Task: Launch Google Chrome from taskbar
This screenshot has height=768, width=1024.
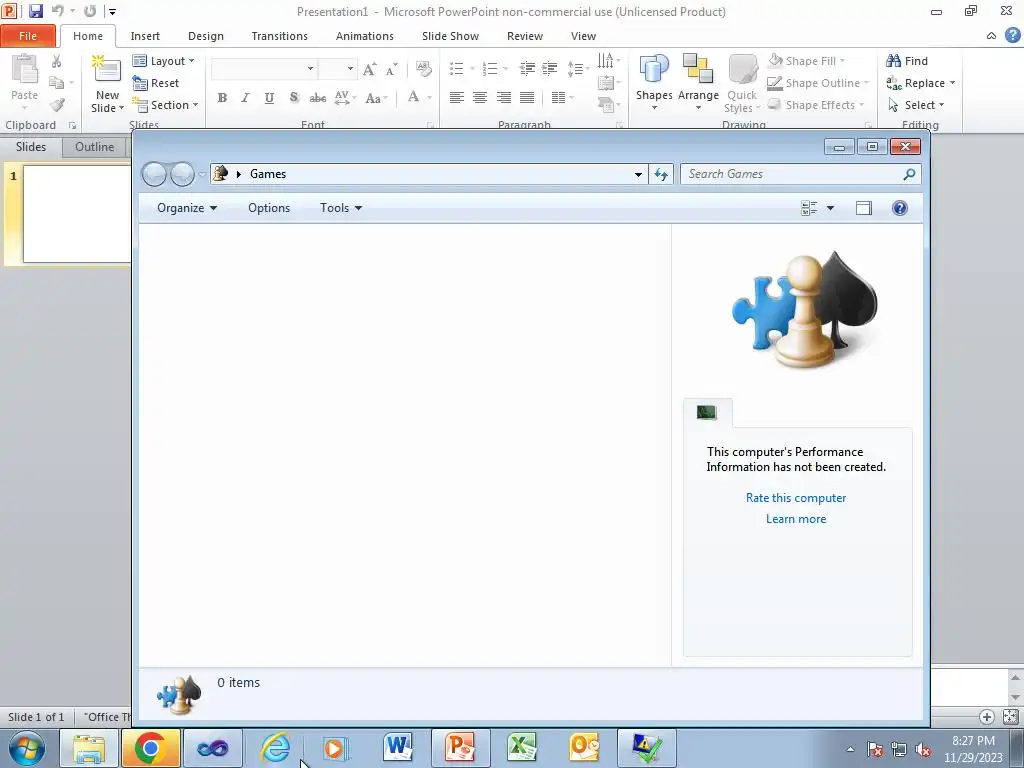Action: pos(150,748)
